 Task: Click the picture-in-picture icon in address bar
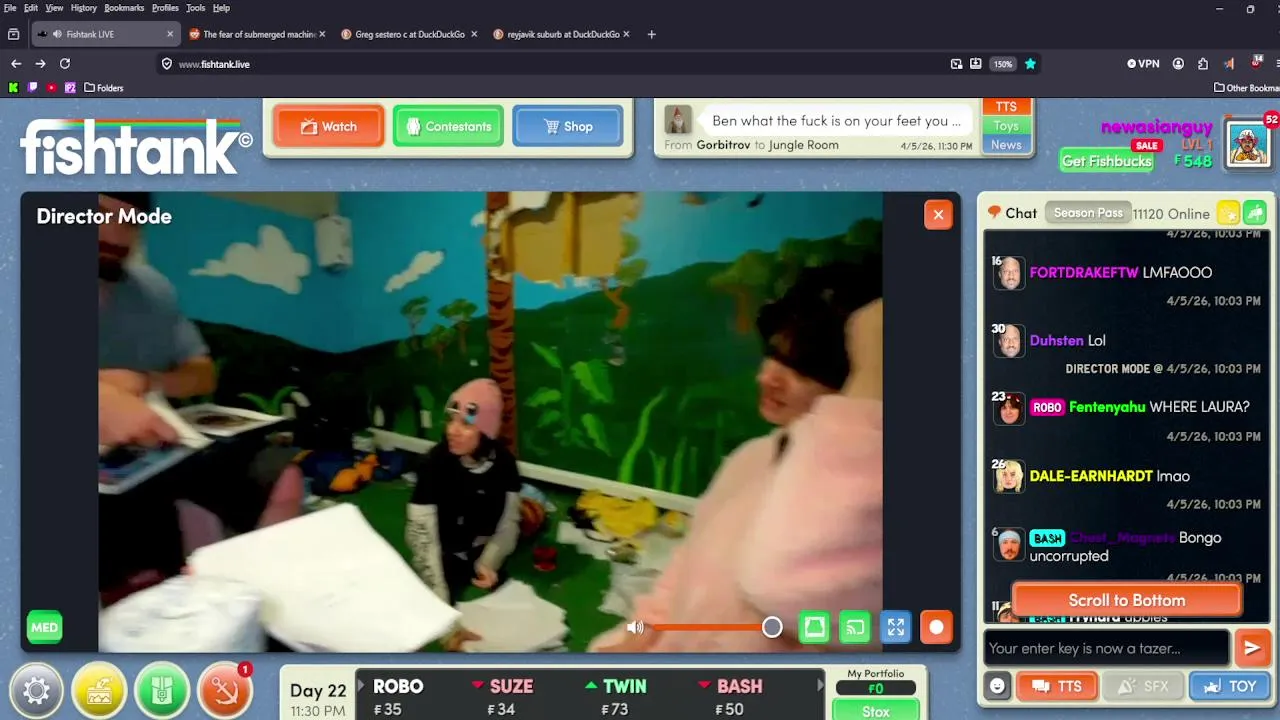(957, 64)
